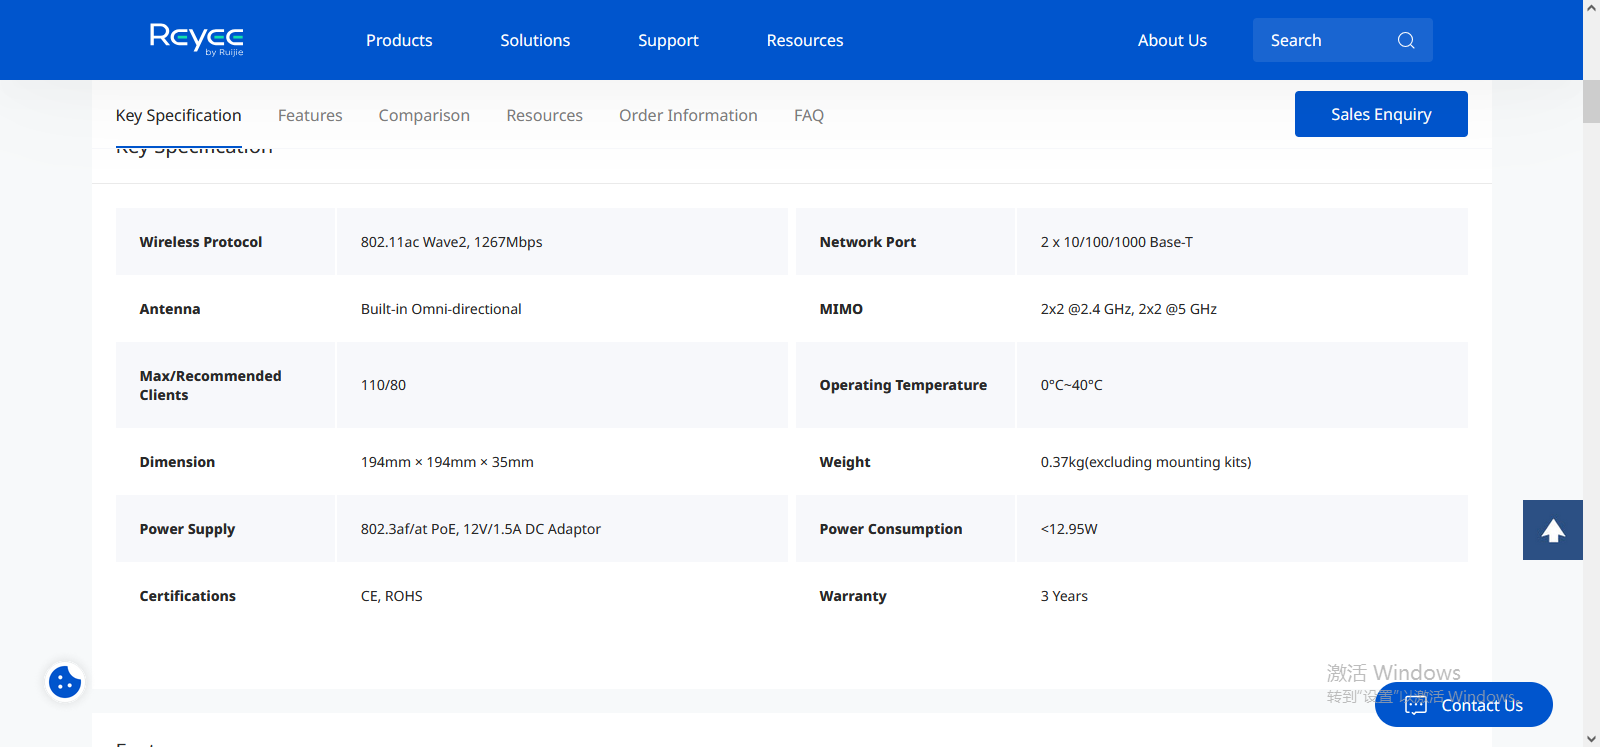The image size is (1600, 747).
Task: Click the Reyee by Ruijie logo
Action: (196, 39)
